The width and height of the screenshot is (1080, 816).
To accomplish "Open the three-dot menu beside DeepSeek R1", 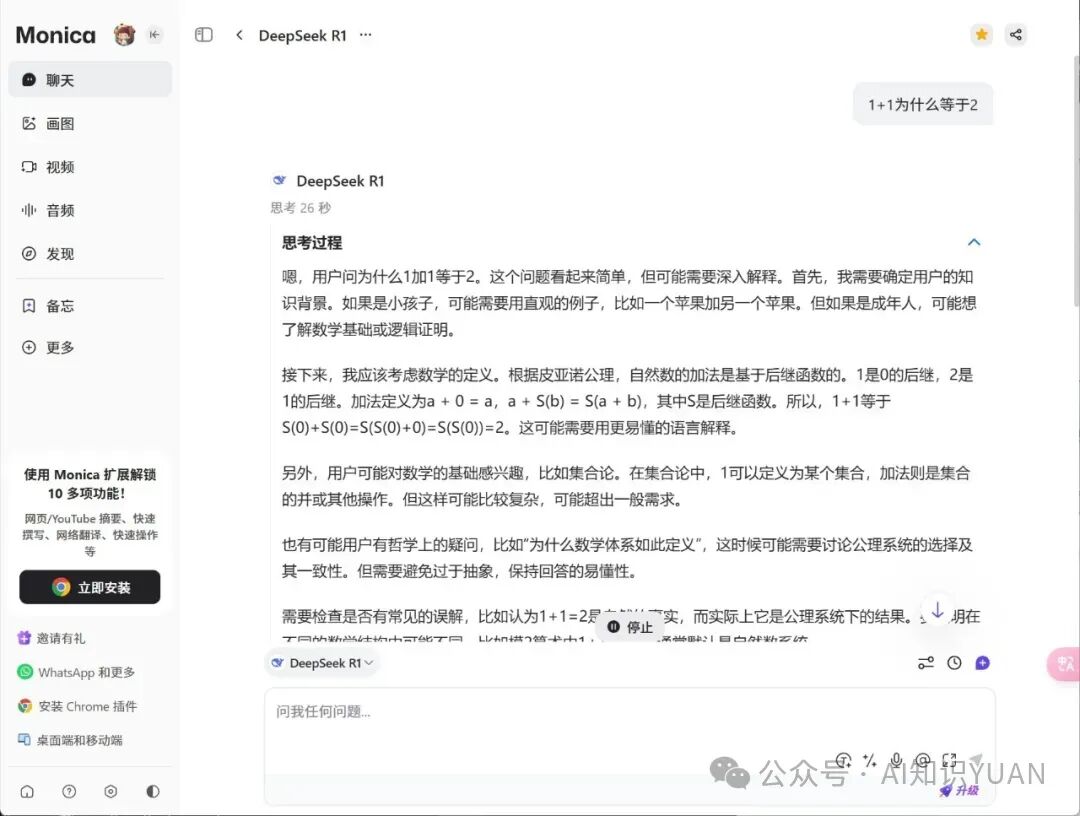I will pos(366,35).
